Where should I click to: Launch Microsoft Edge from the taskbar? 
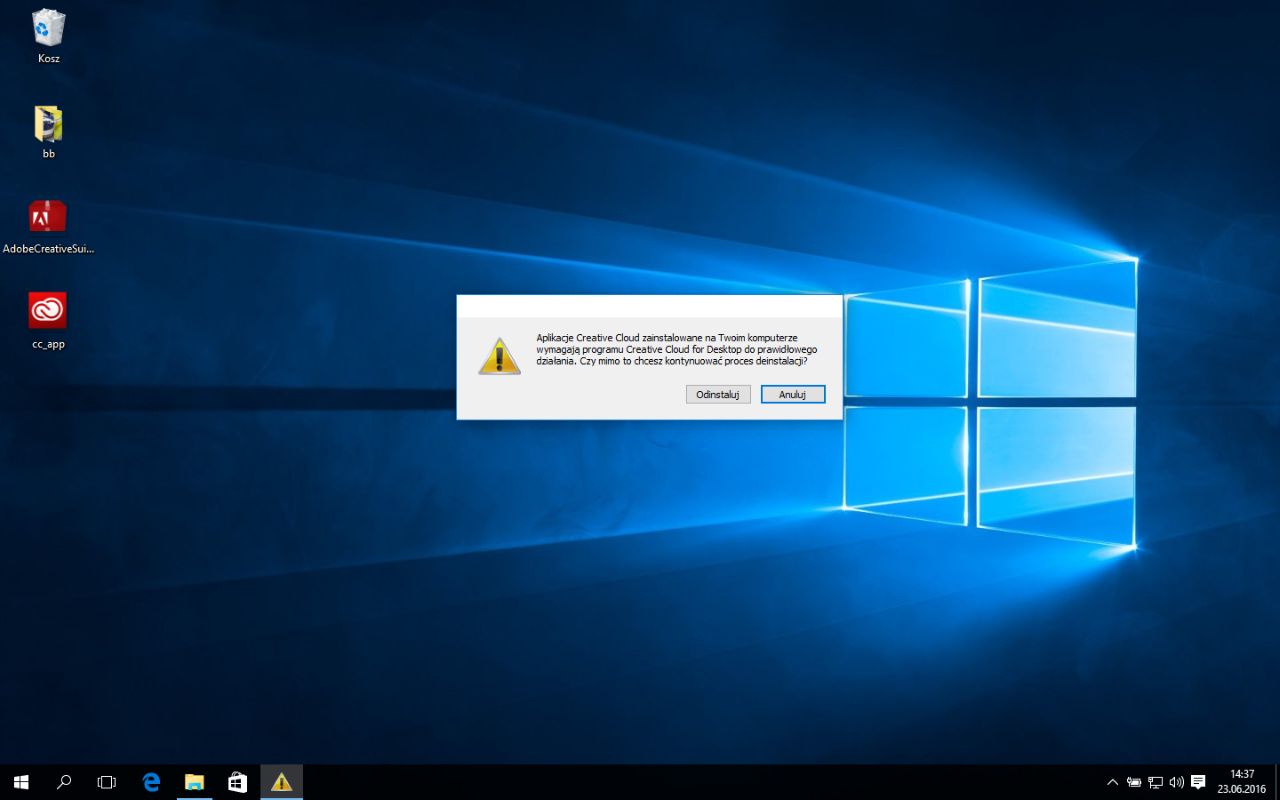pyautogui.click(x=151, y=782)
